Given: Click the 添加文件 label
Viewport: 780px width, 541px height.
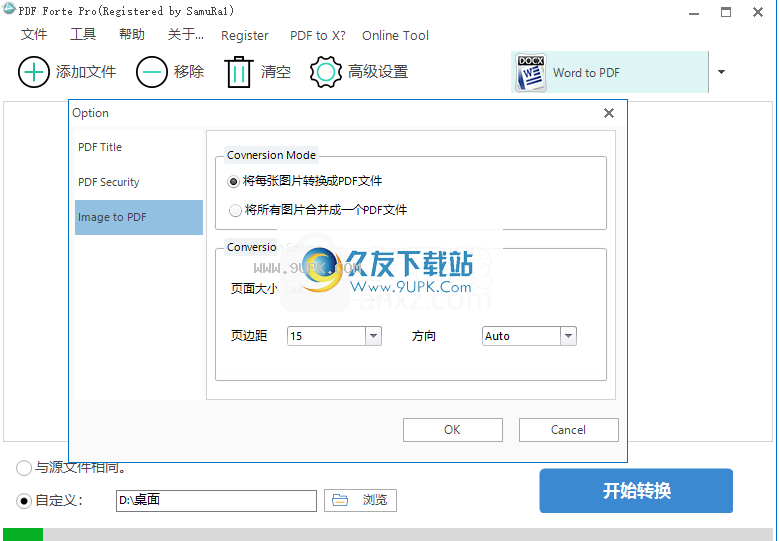Looking at the screenshot, I should [x=86, y=72].
